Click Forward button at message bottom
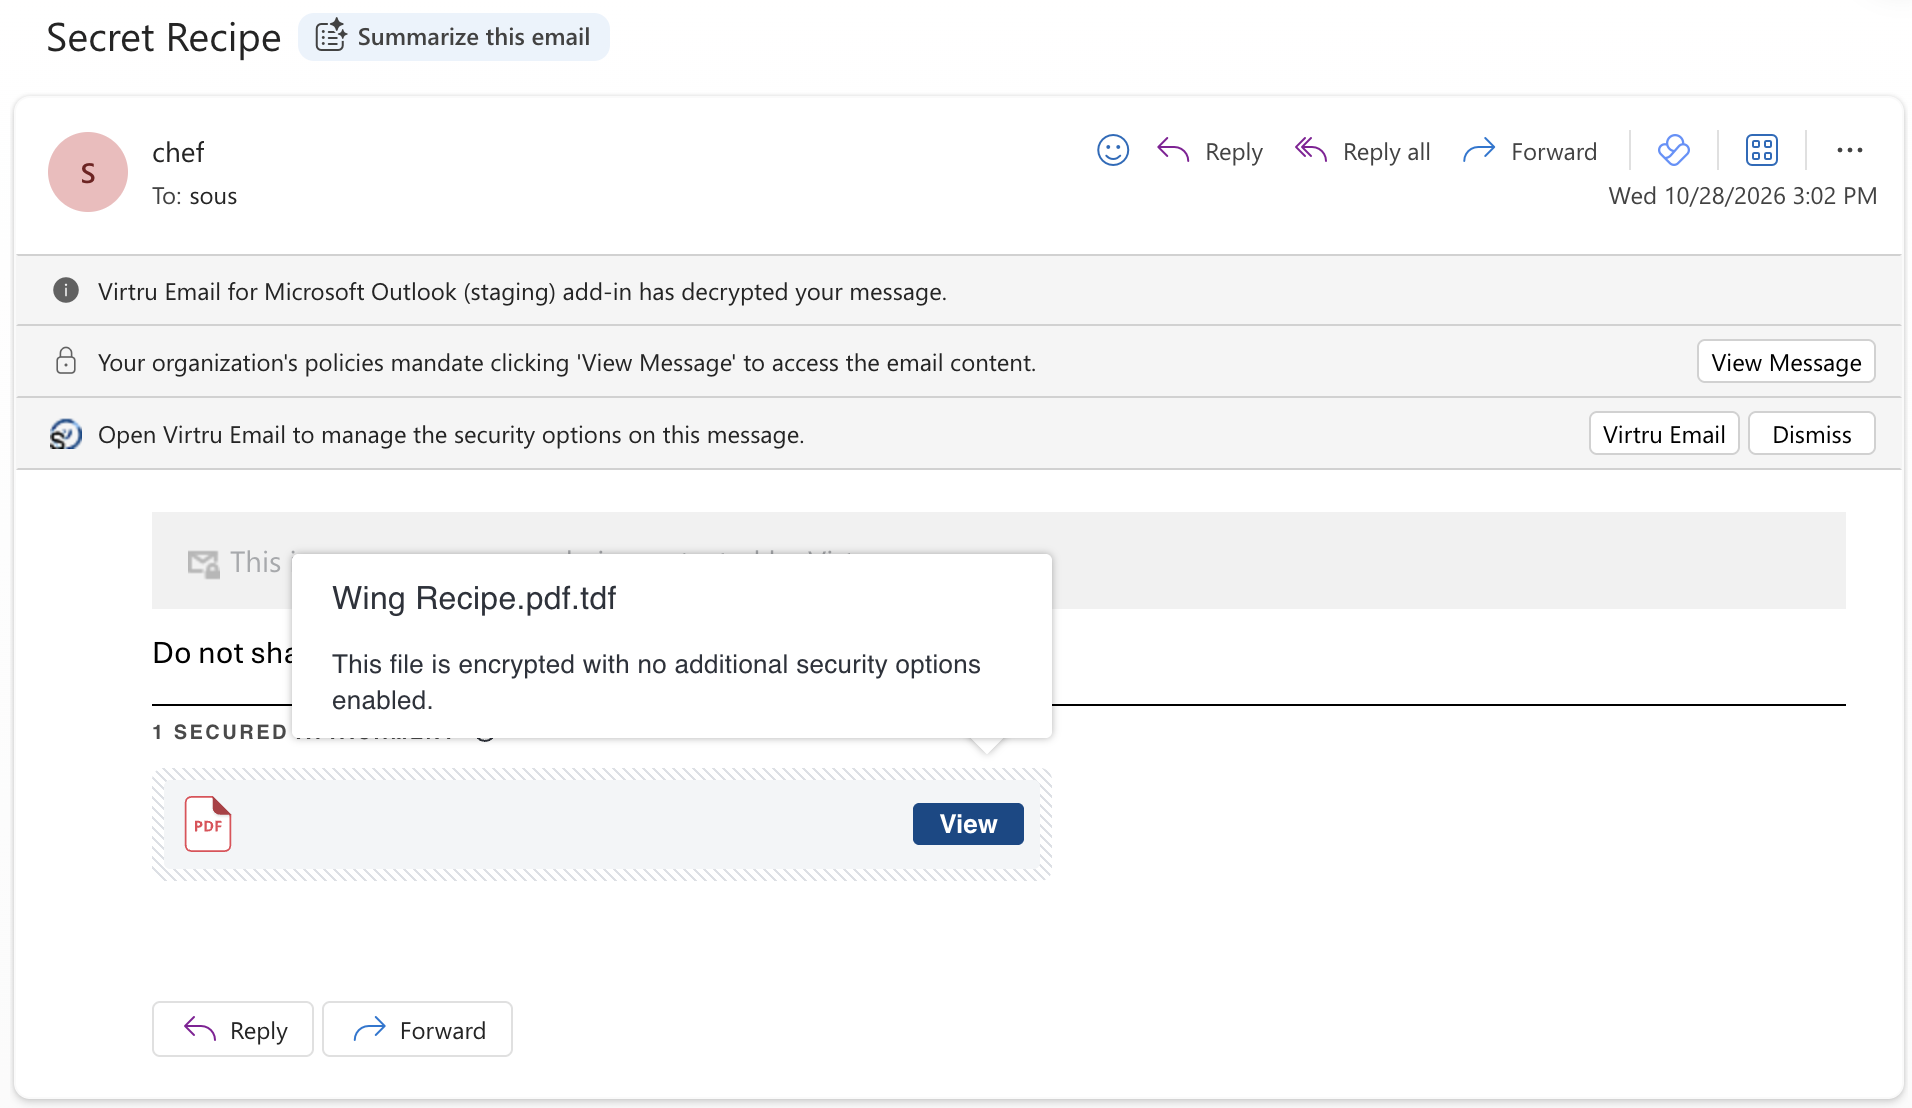1912x1108 pixels. 417,1029
